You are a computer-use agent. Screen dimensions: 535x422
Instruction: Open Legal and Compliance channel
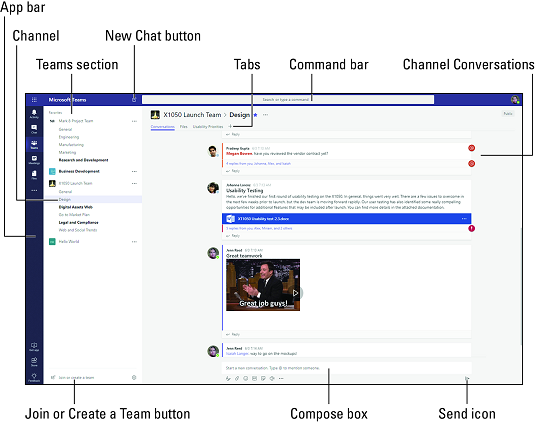[x=78, y=222]
